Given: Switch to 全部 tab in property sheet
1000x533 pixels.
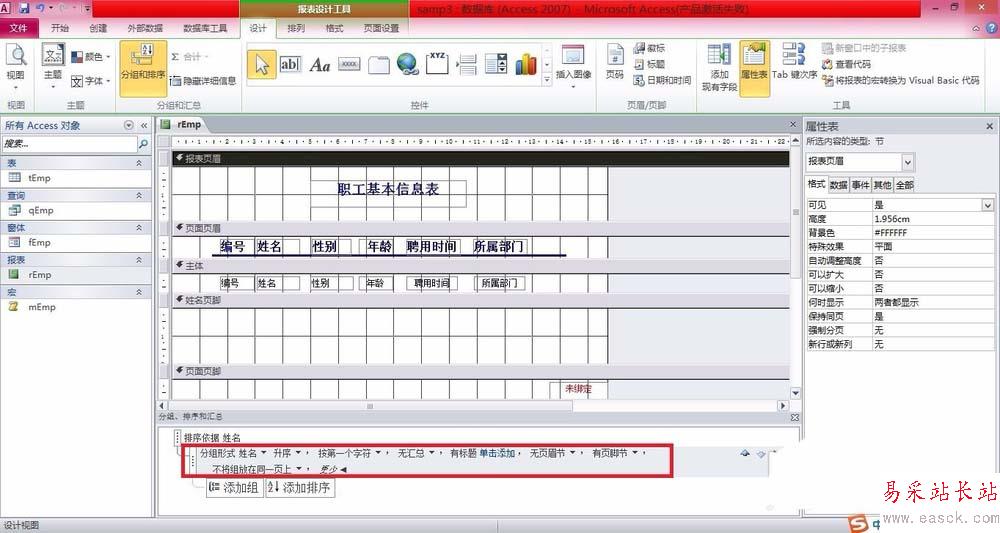Looking at the screenshot, I should (904, 185).
